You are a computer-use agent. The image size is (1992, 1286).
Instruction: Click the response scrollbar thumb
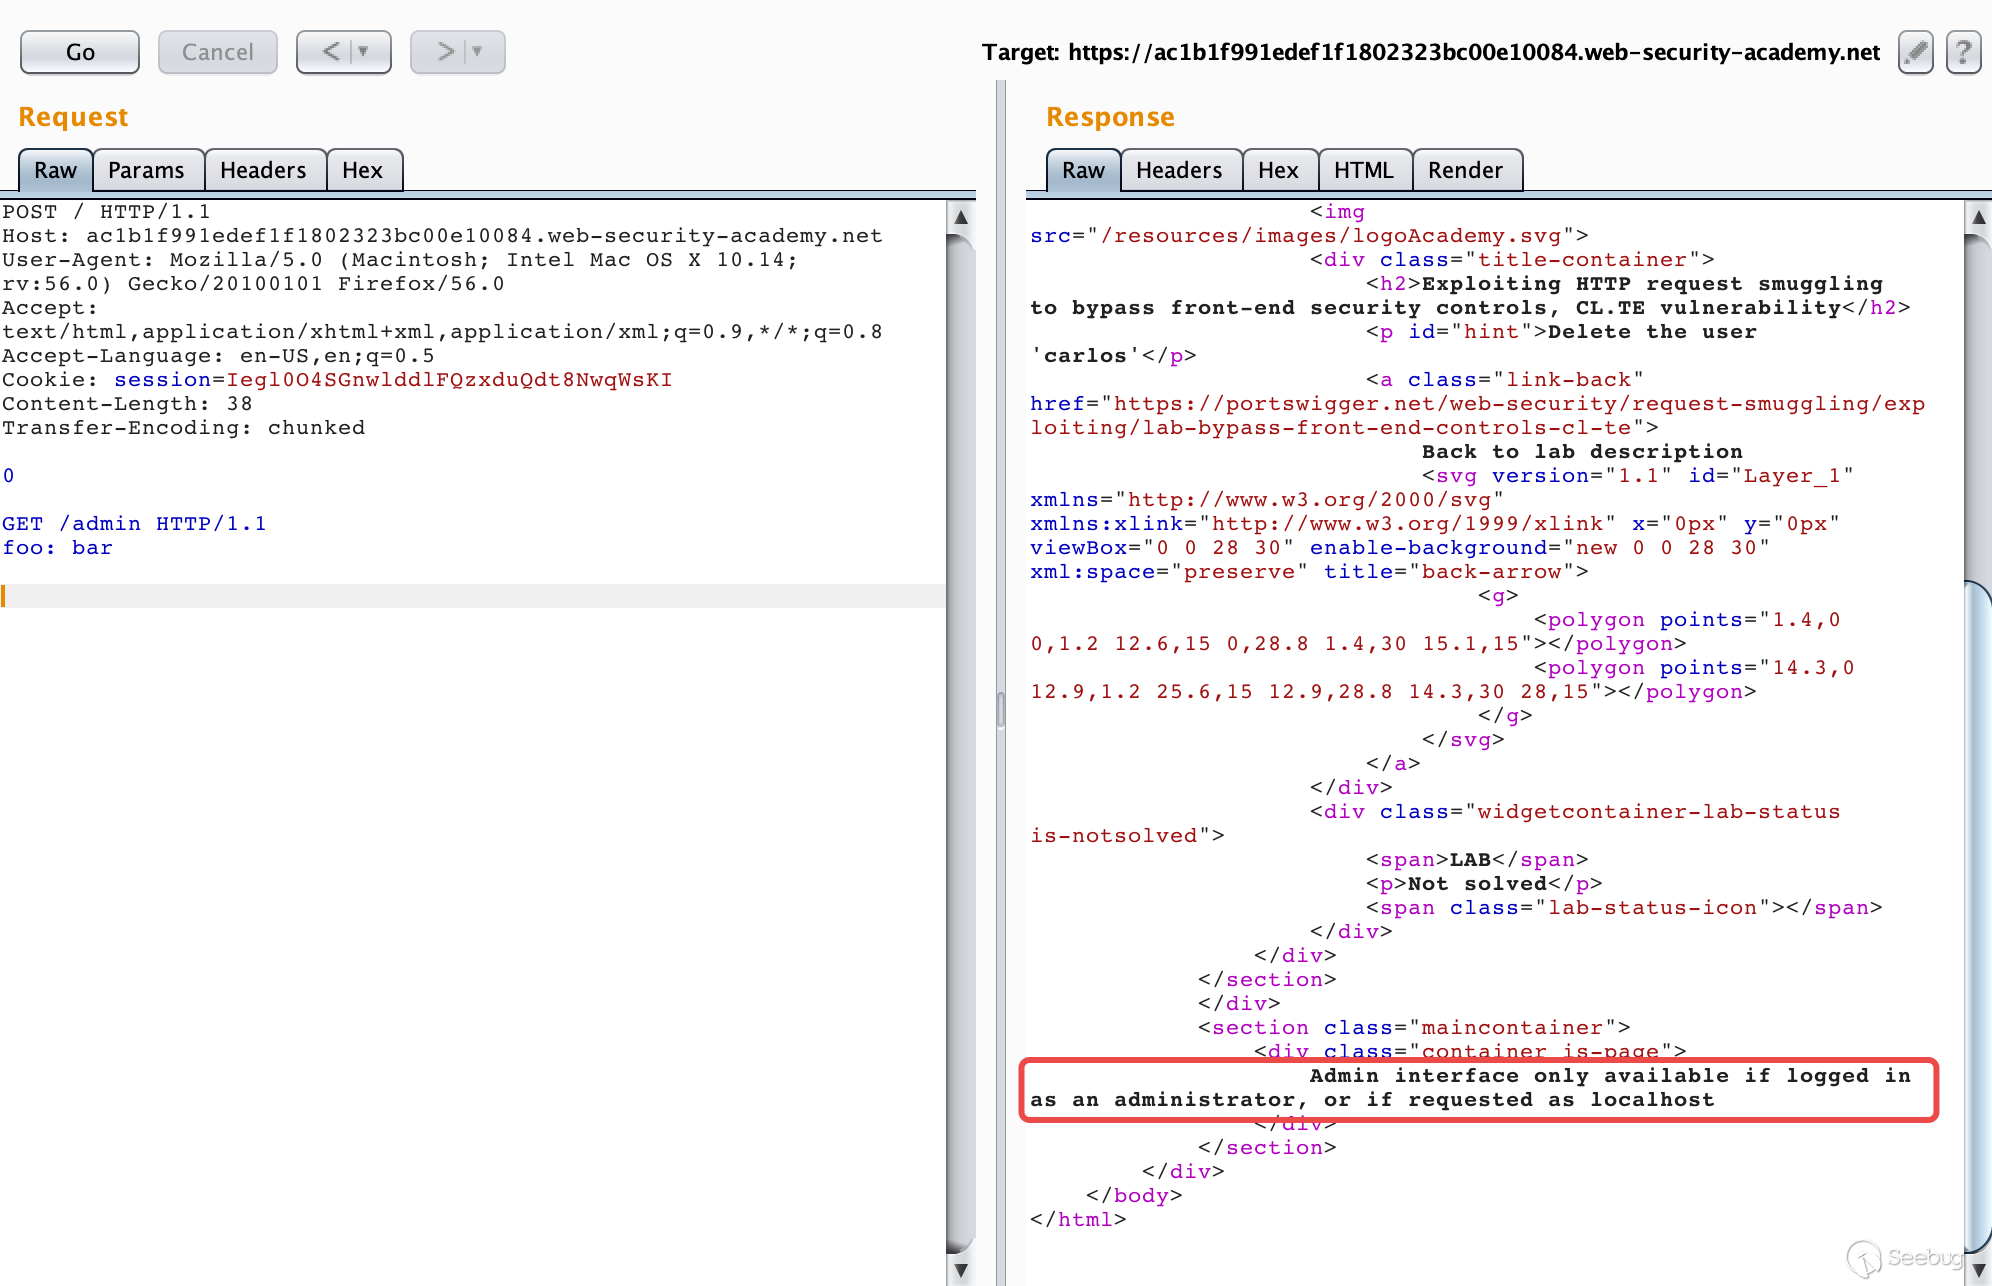point(1978,915)
